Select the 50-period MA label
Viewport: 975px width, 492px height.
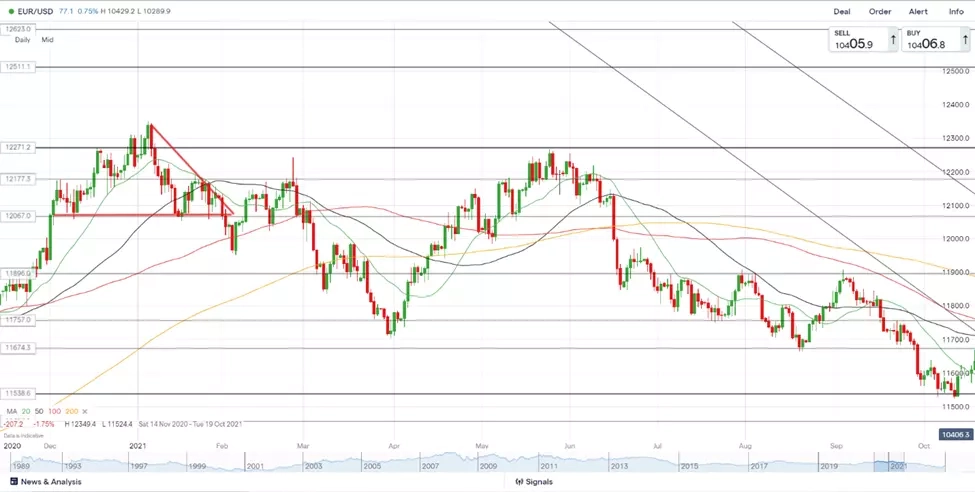[39, 411]
